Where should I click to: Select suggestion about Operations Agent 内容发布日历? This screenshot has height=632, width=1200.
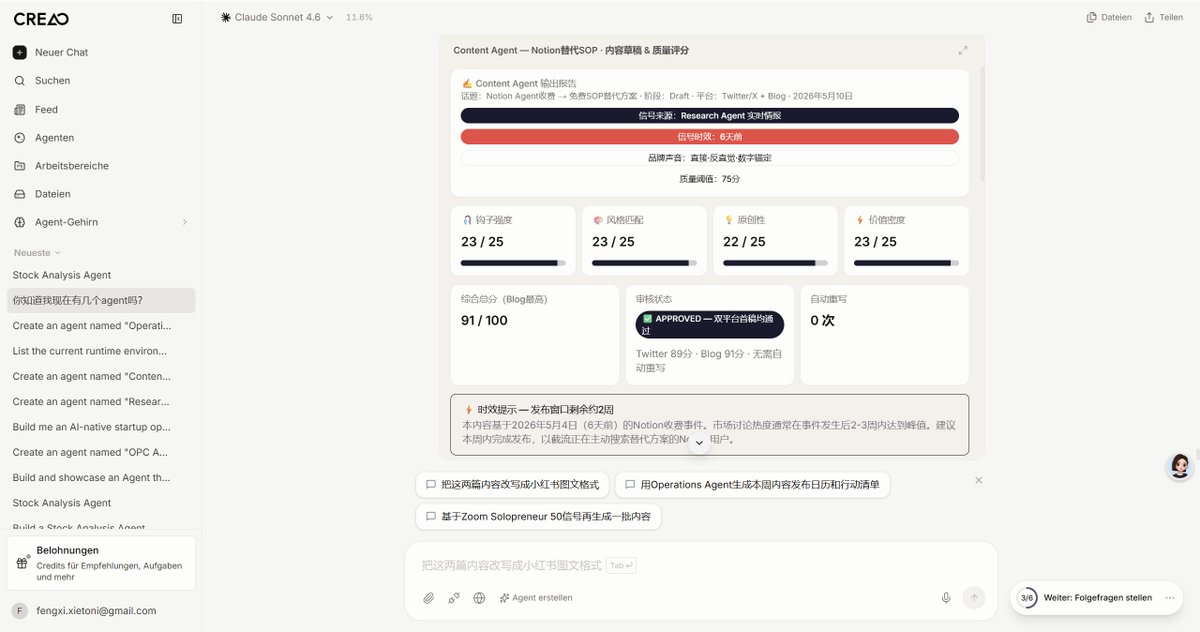pos(752,484)
